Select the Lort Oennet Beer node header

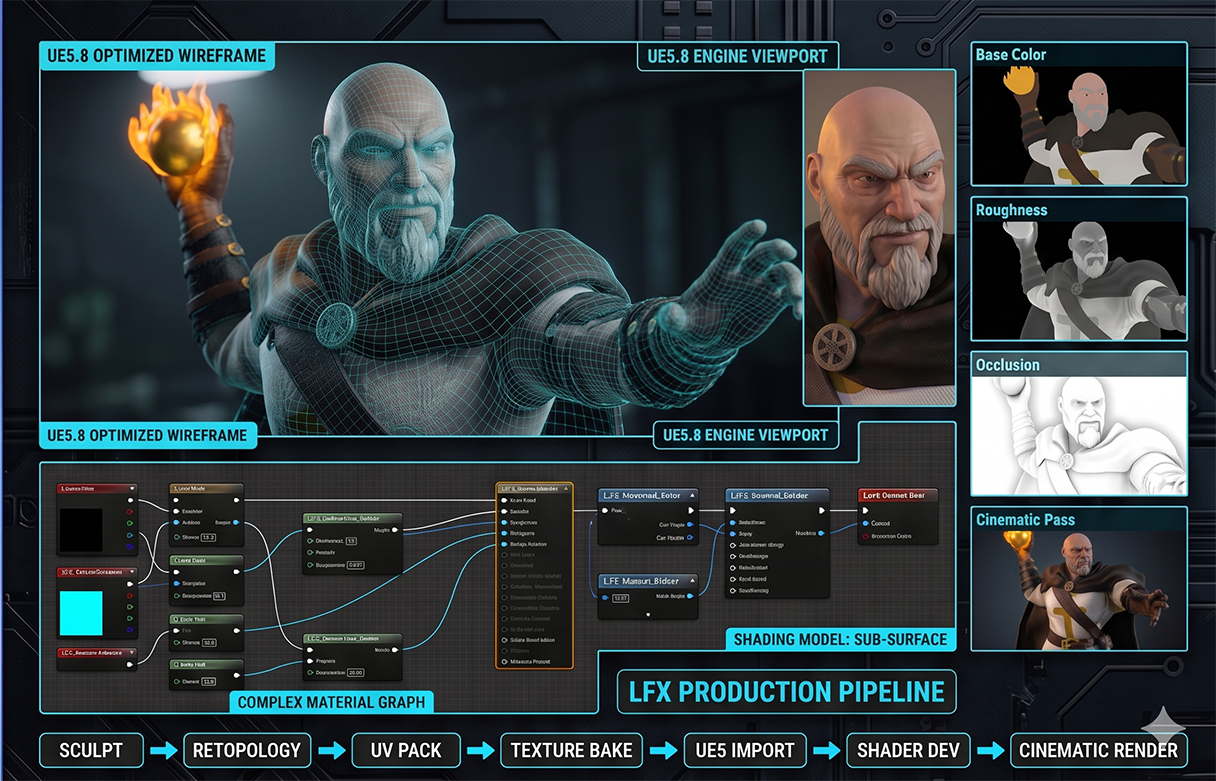click(x=898, y=495)
